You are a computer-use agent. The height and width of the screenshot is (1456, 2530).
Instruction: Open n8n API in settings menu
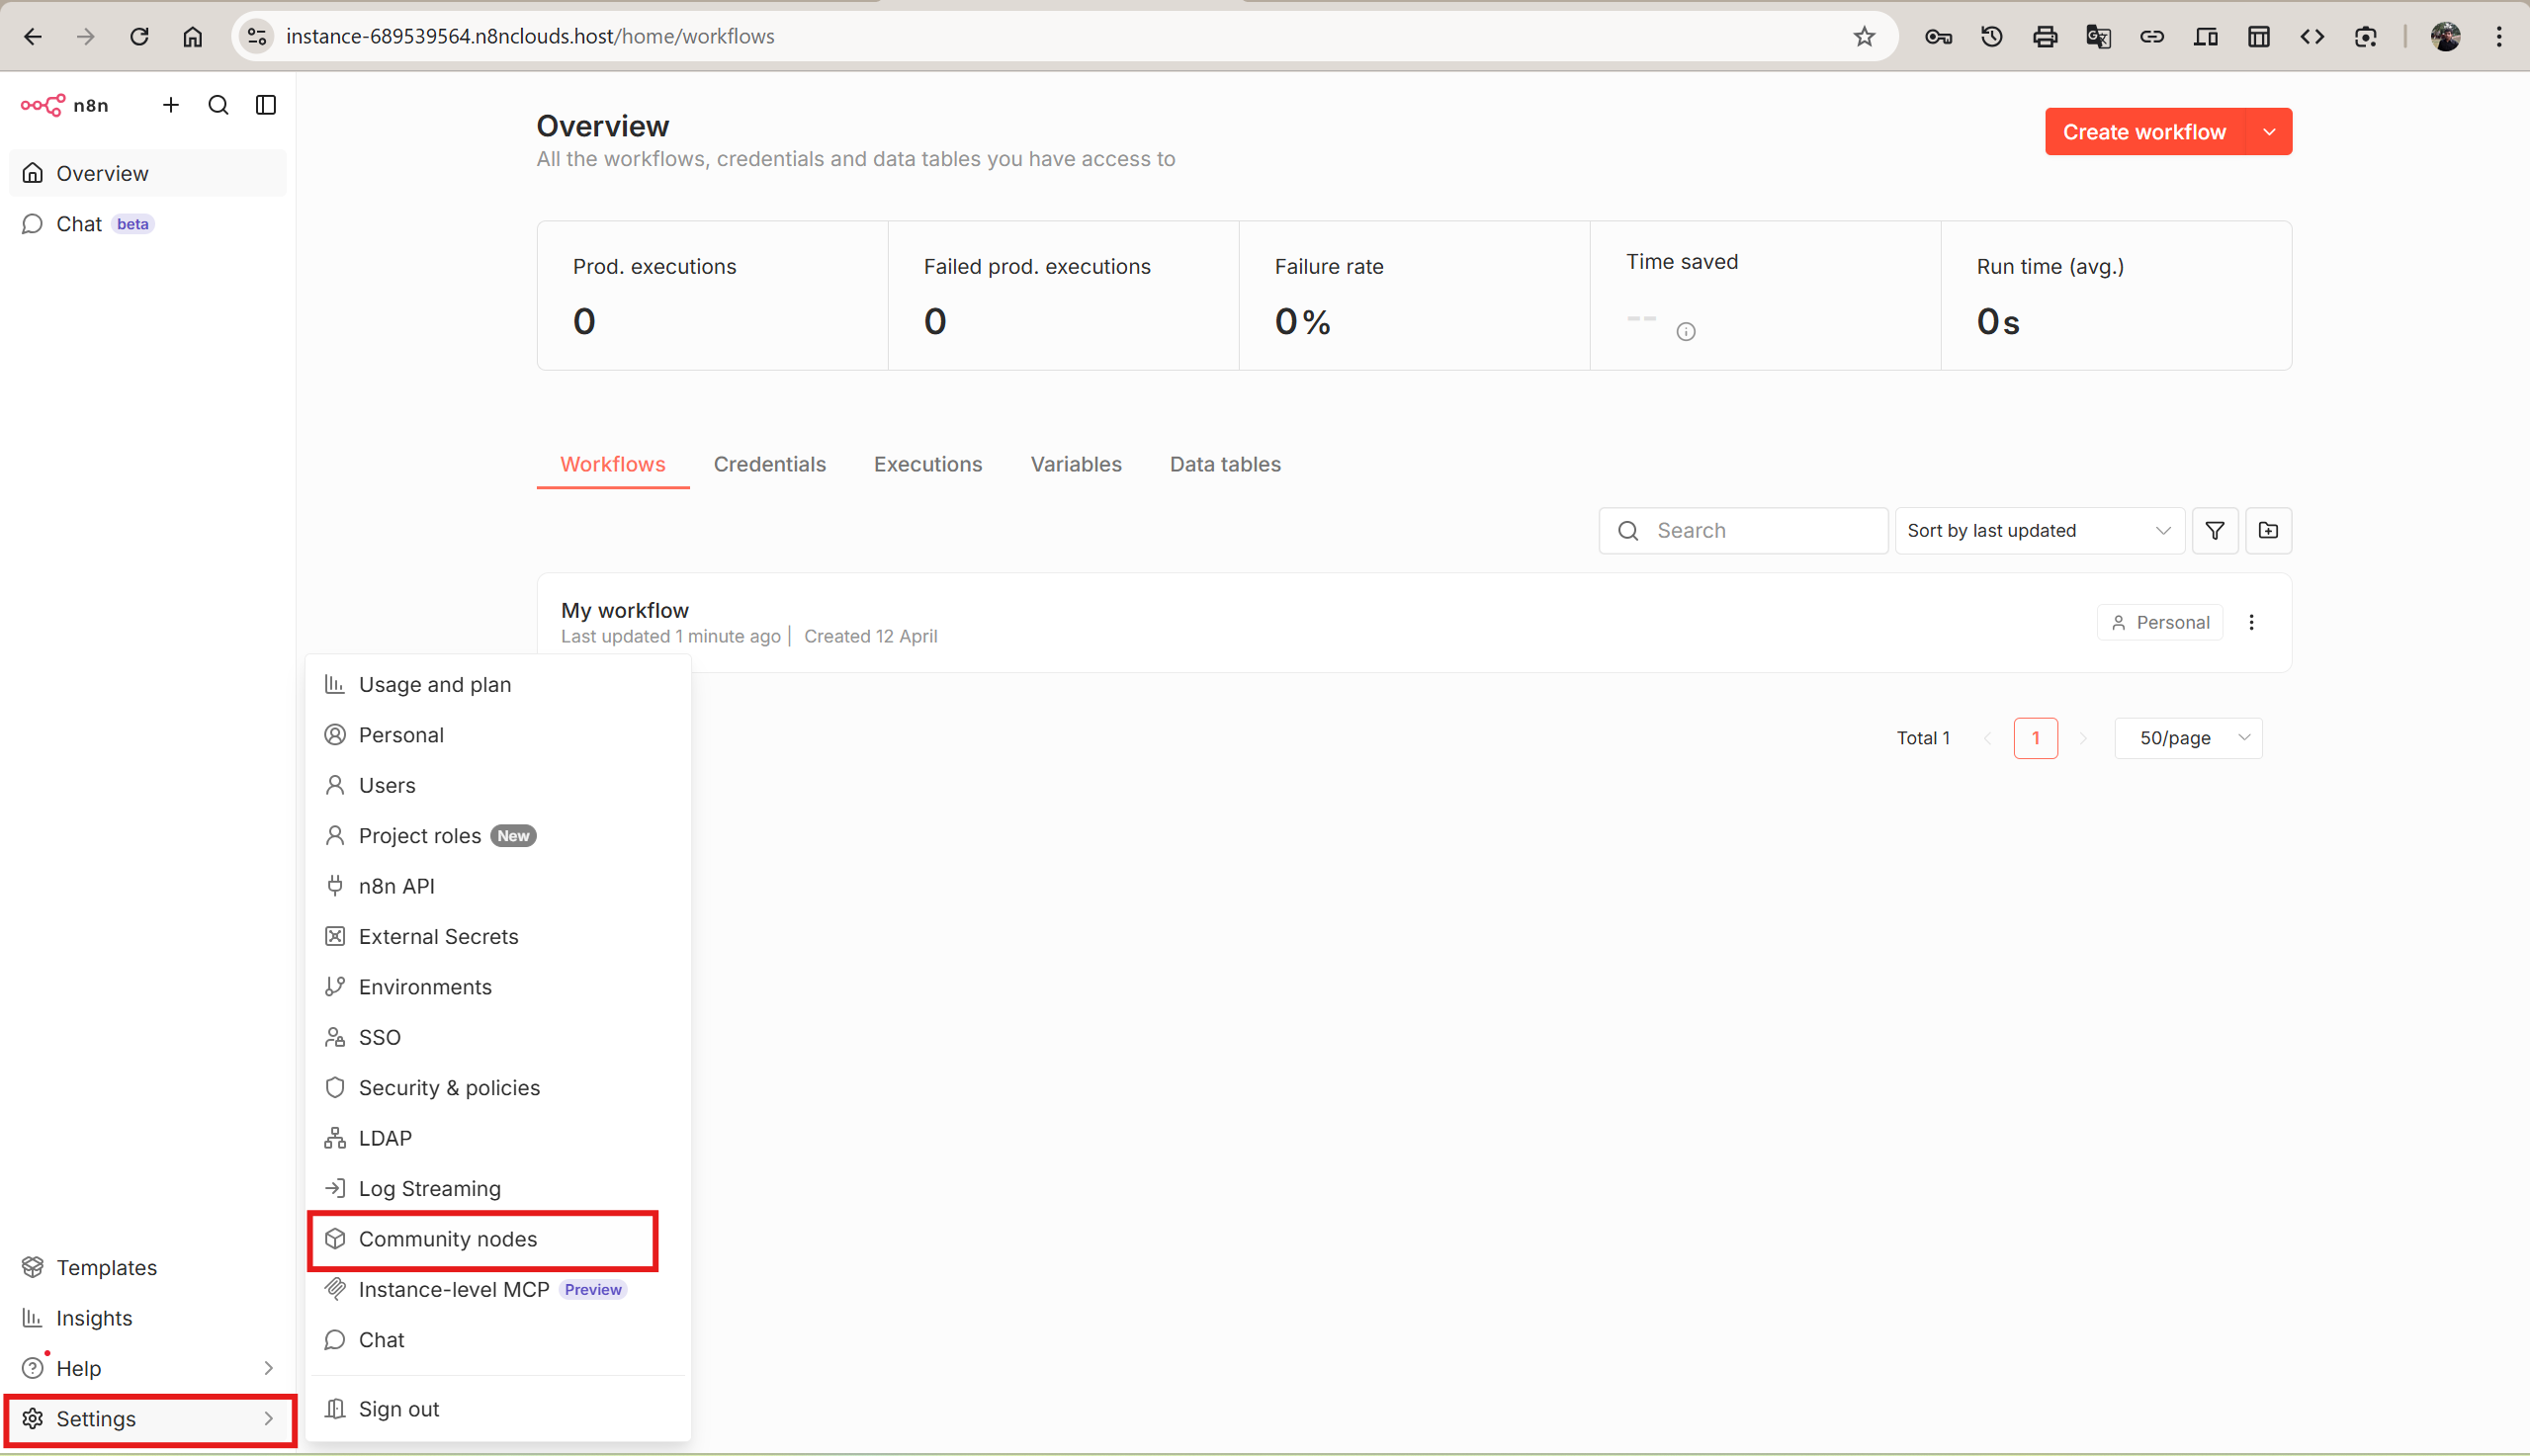tap(498, 886)
